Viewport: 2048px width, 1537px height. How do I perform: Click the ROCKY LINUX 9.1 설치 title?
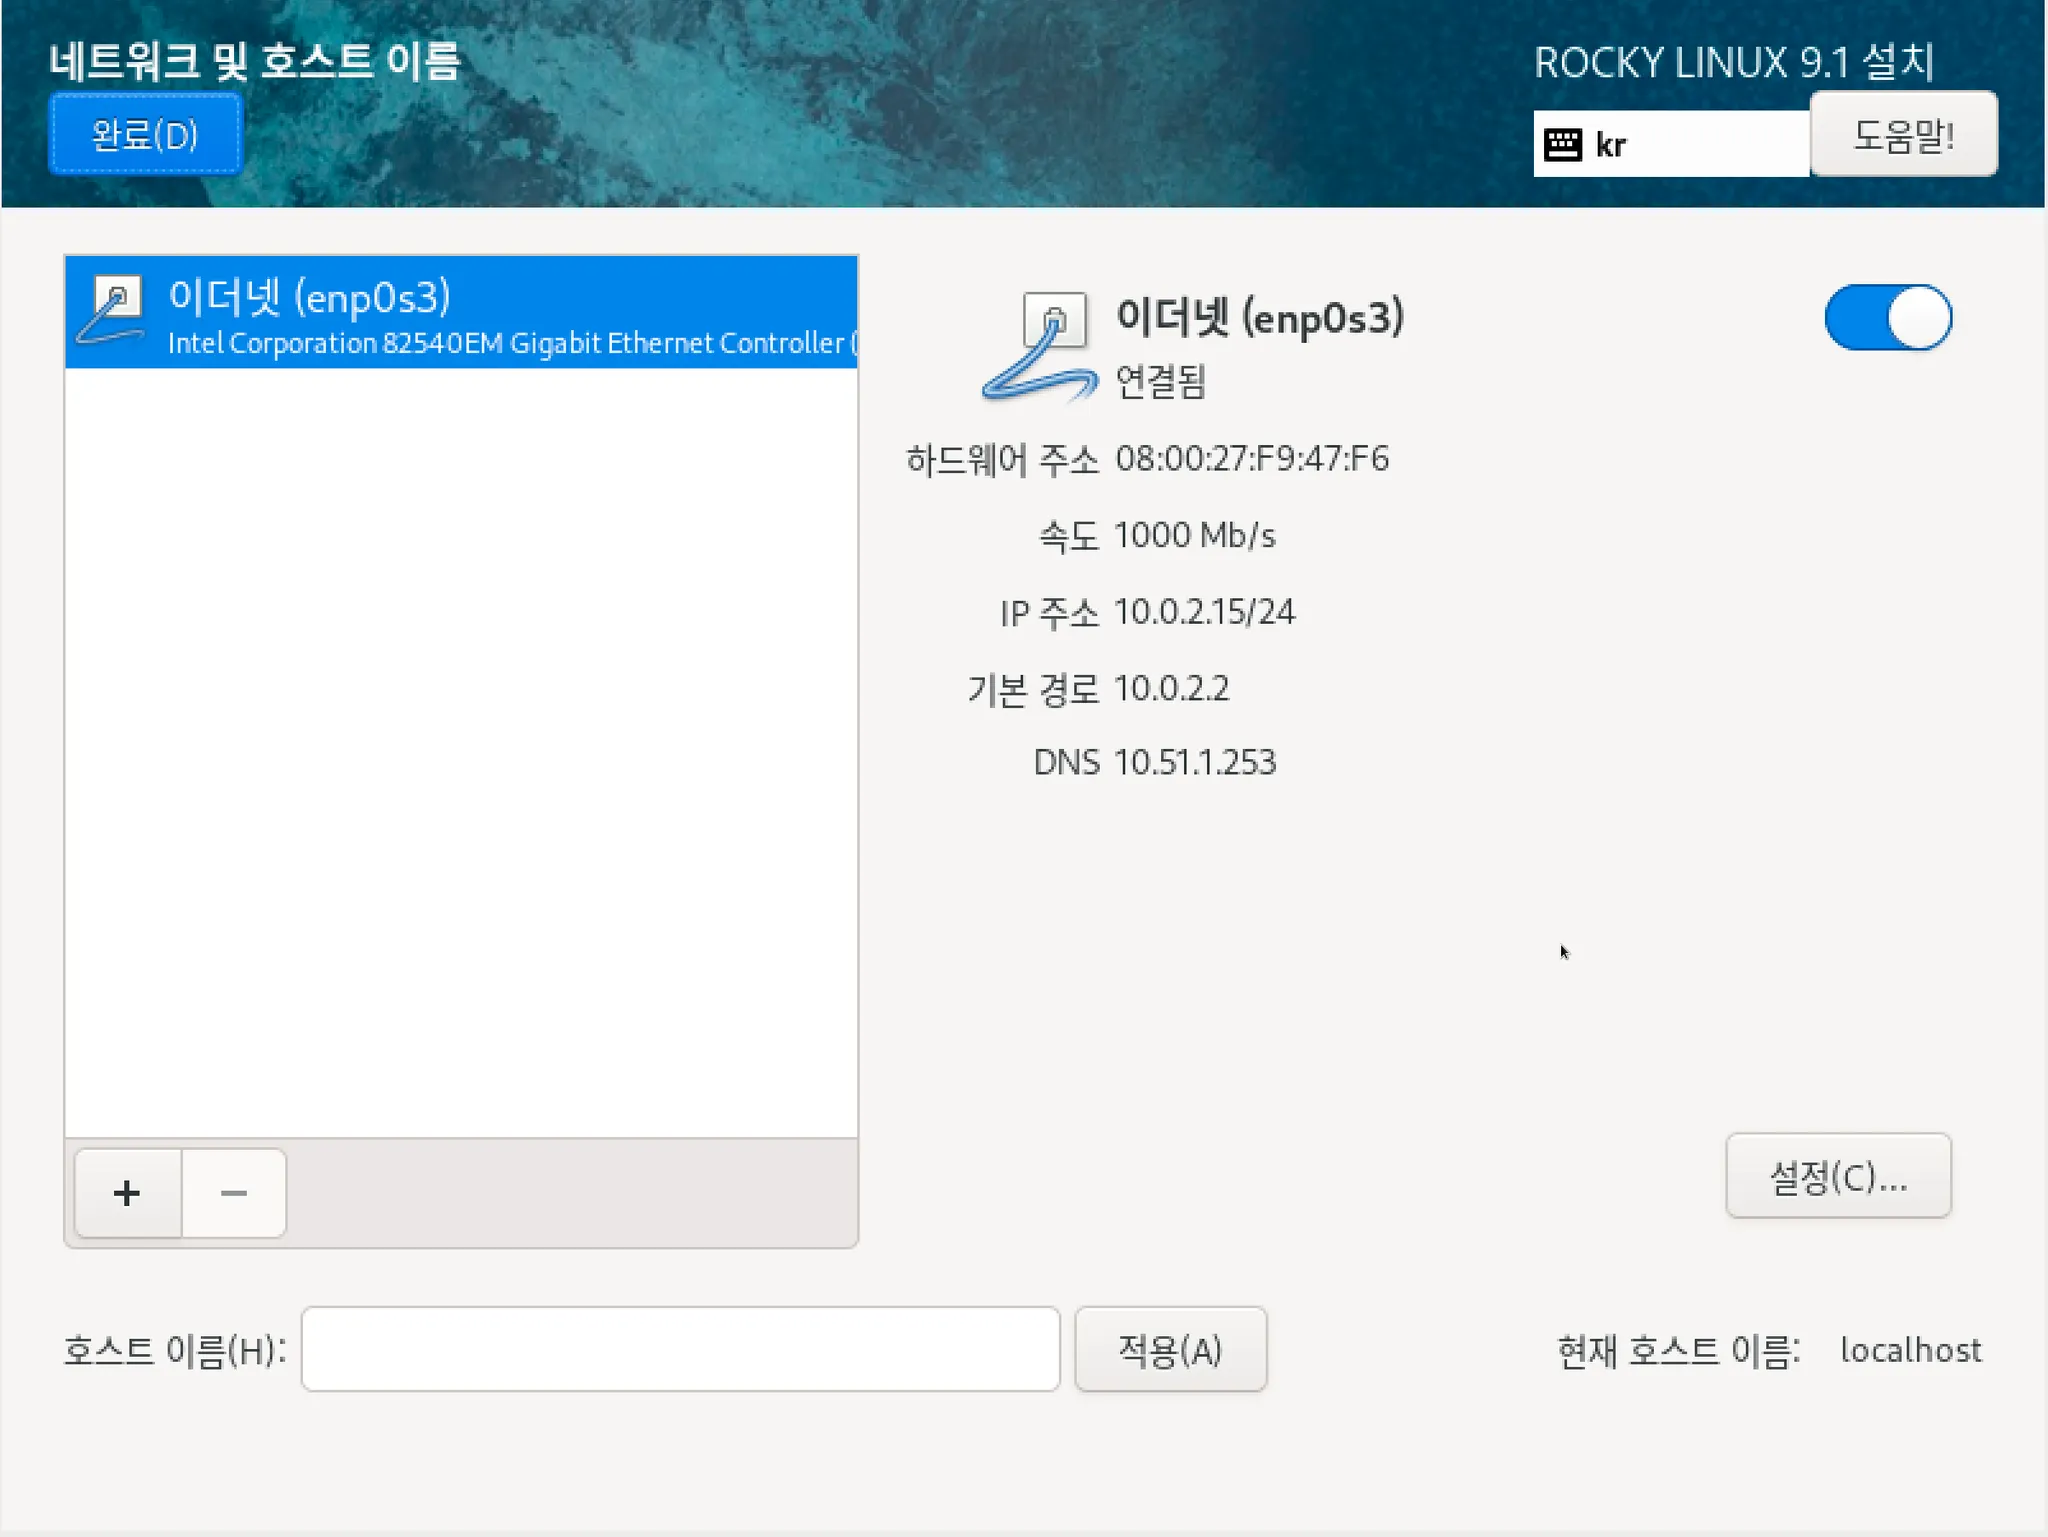(x=1734, y=63)
